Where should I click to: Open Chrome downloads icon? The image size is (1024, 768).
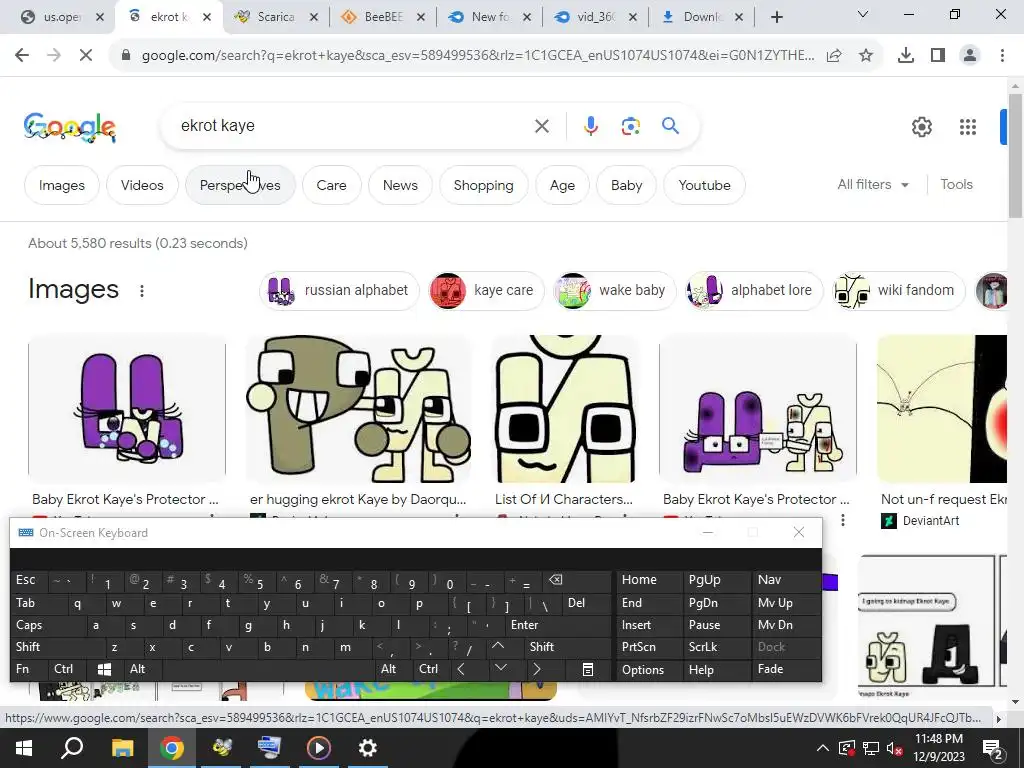[905, 56]
